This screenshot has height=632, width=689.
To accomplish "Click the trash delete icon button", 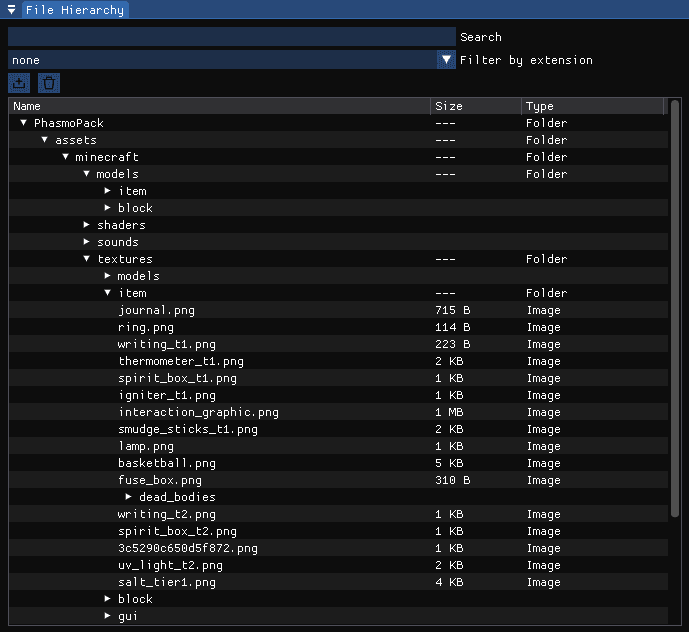I will [x=49, y=83].
